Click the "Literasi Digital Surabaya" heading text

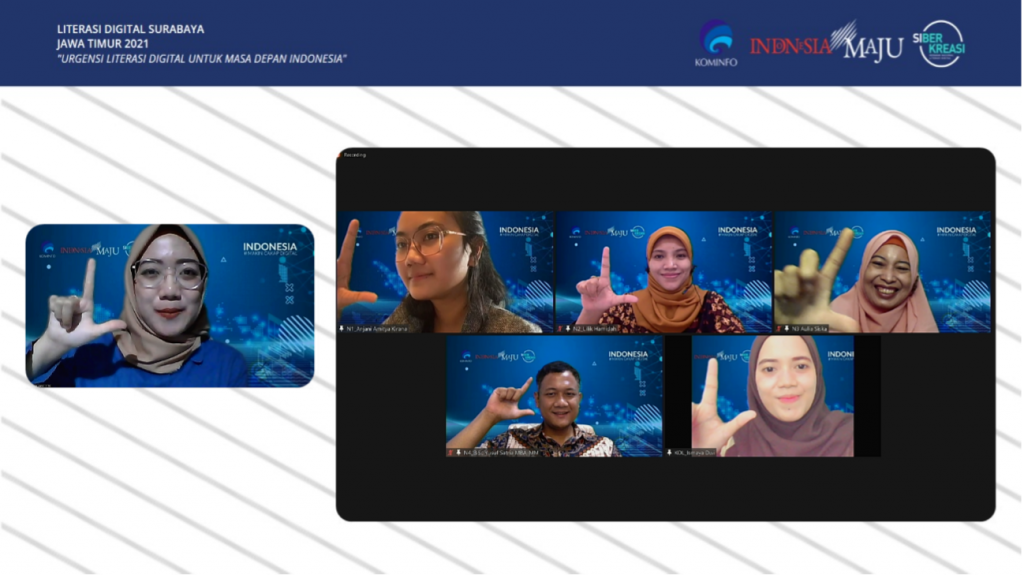pyautogui.click(x=130, y=29)
